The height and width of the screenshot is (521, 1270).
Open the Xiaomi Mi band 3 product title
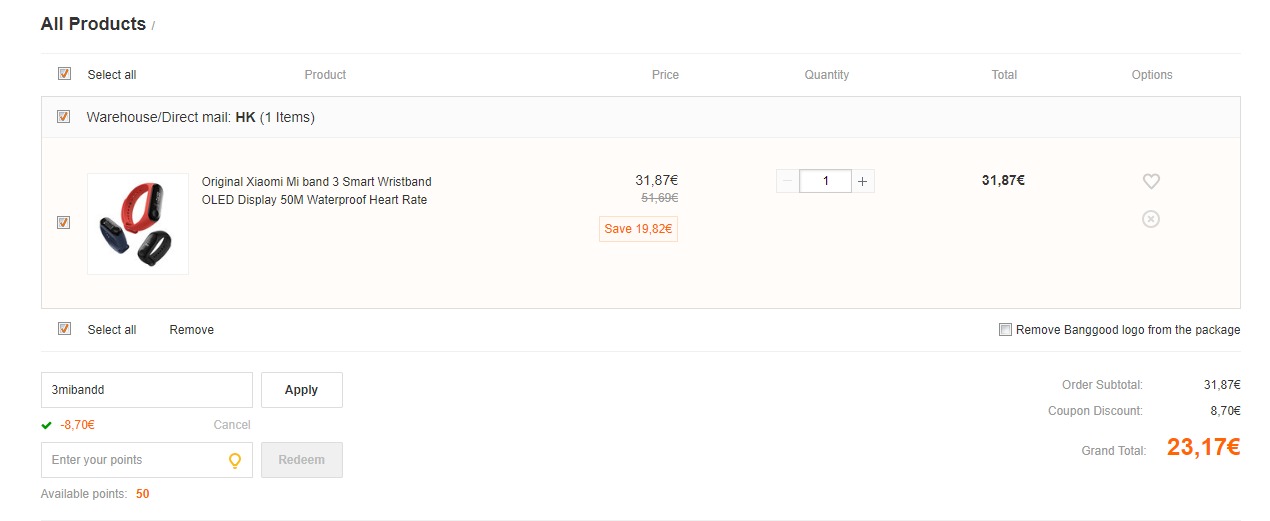coord(317,191)
